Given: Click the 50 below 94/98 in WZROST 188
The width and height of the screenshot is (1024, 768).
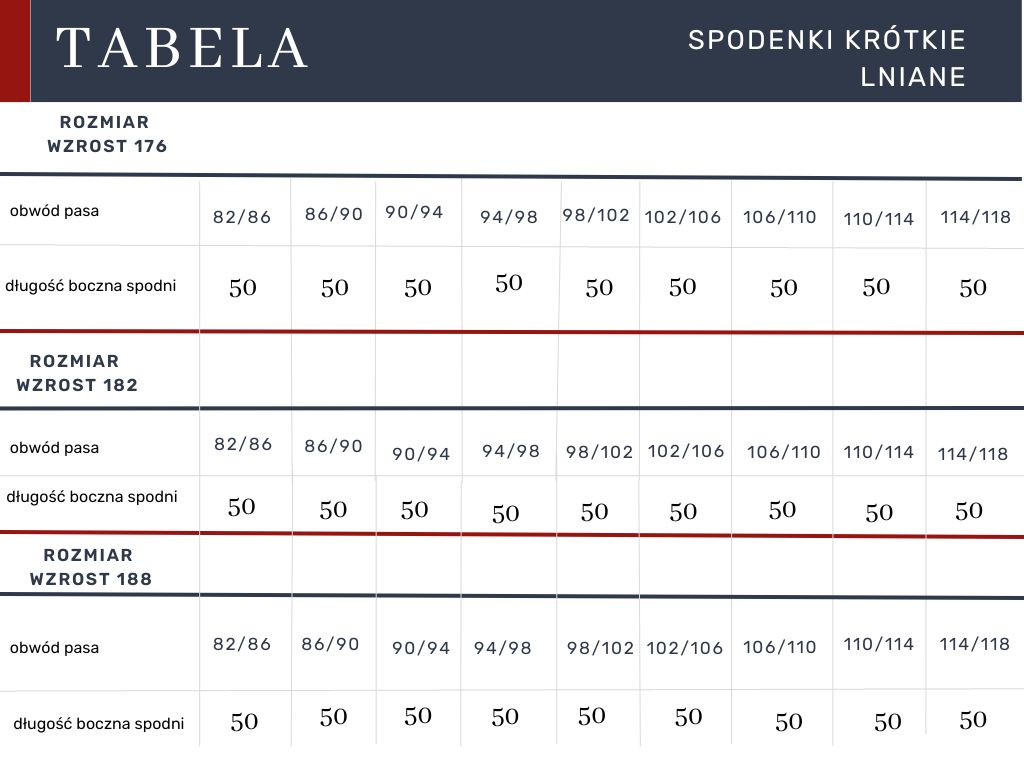Looking at the screenshot, I should coord(505,717).
